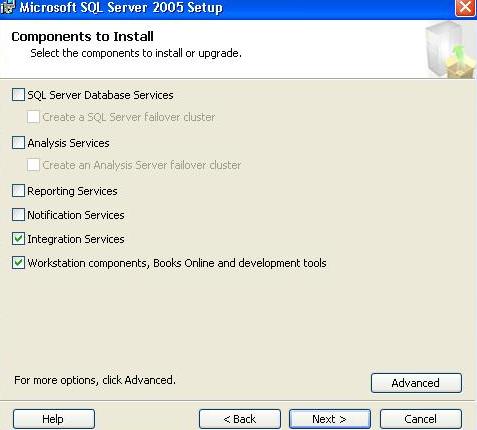
Task: Proceed with the Next button
Action: pyautogui.click(x=330, y=419)
